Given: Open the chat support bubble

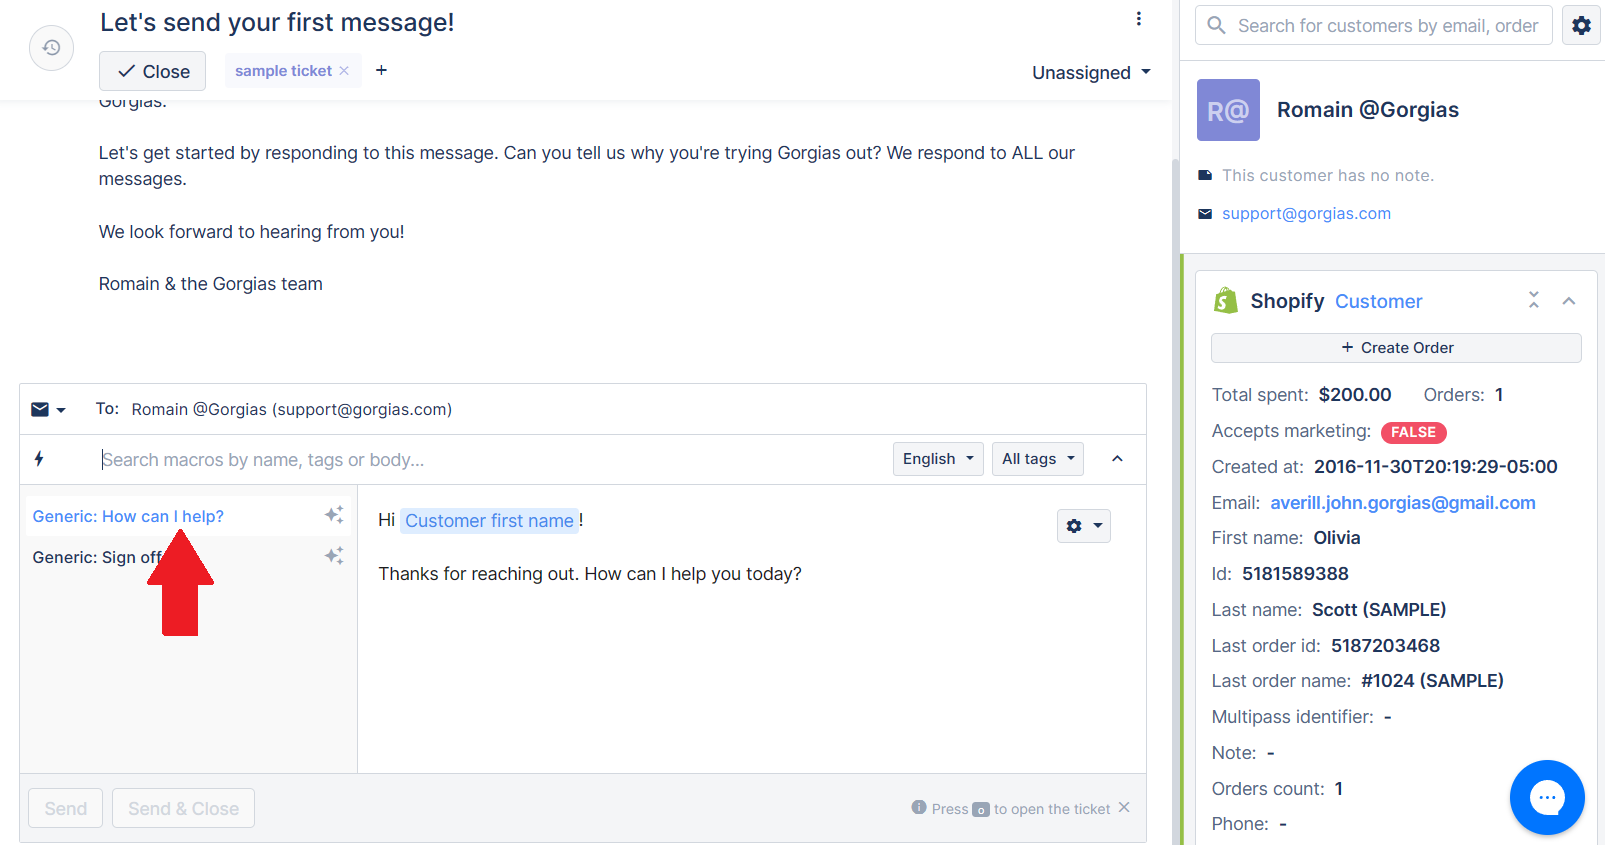Looking at the screenshot, I should [1547, 797].
